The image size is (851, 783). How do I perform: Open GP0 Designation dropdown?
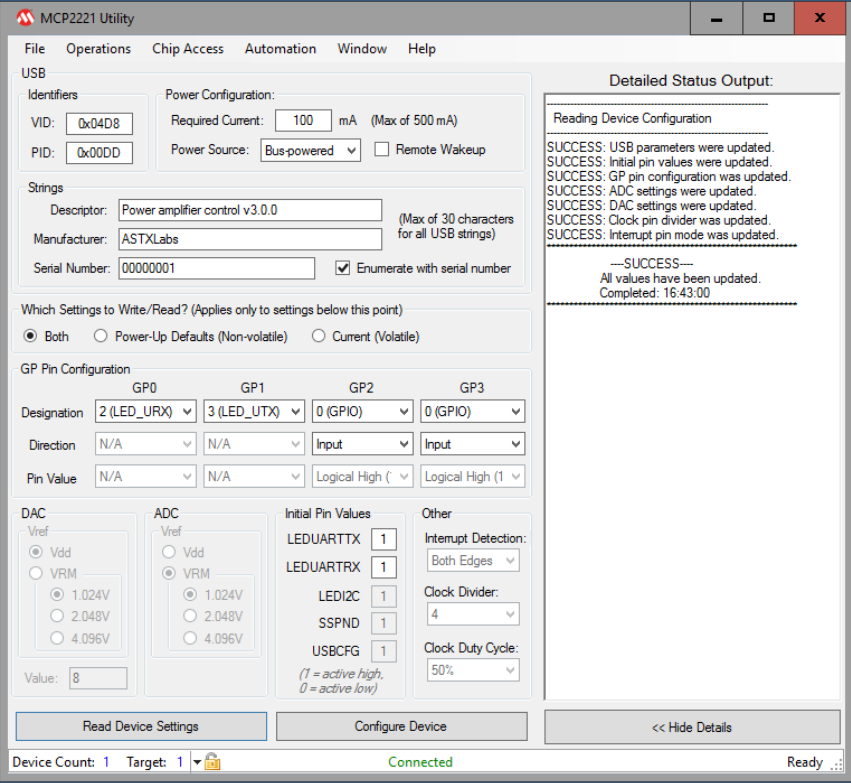pos(145,411)
